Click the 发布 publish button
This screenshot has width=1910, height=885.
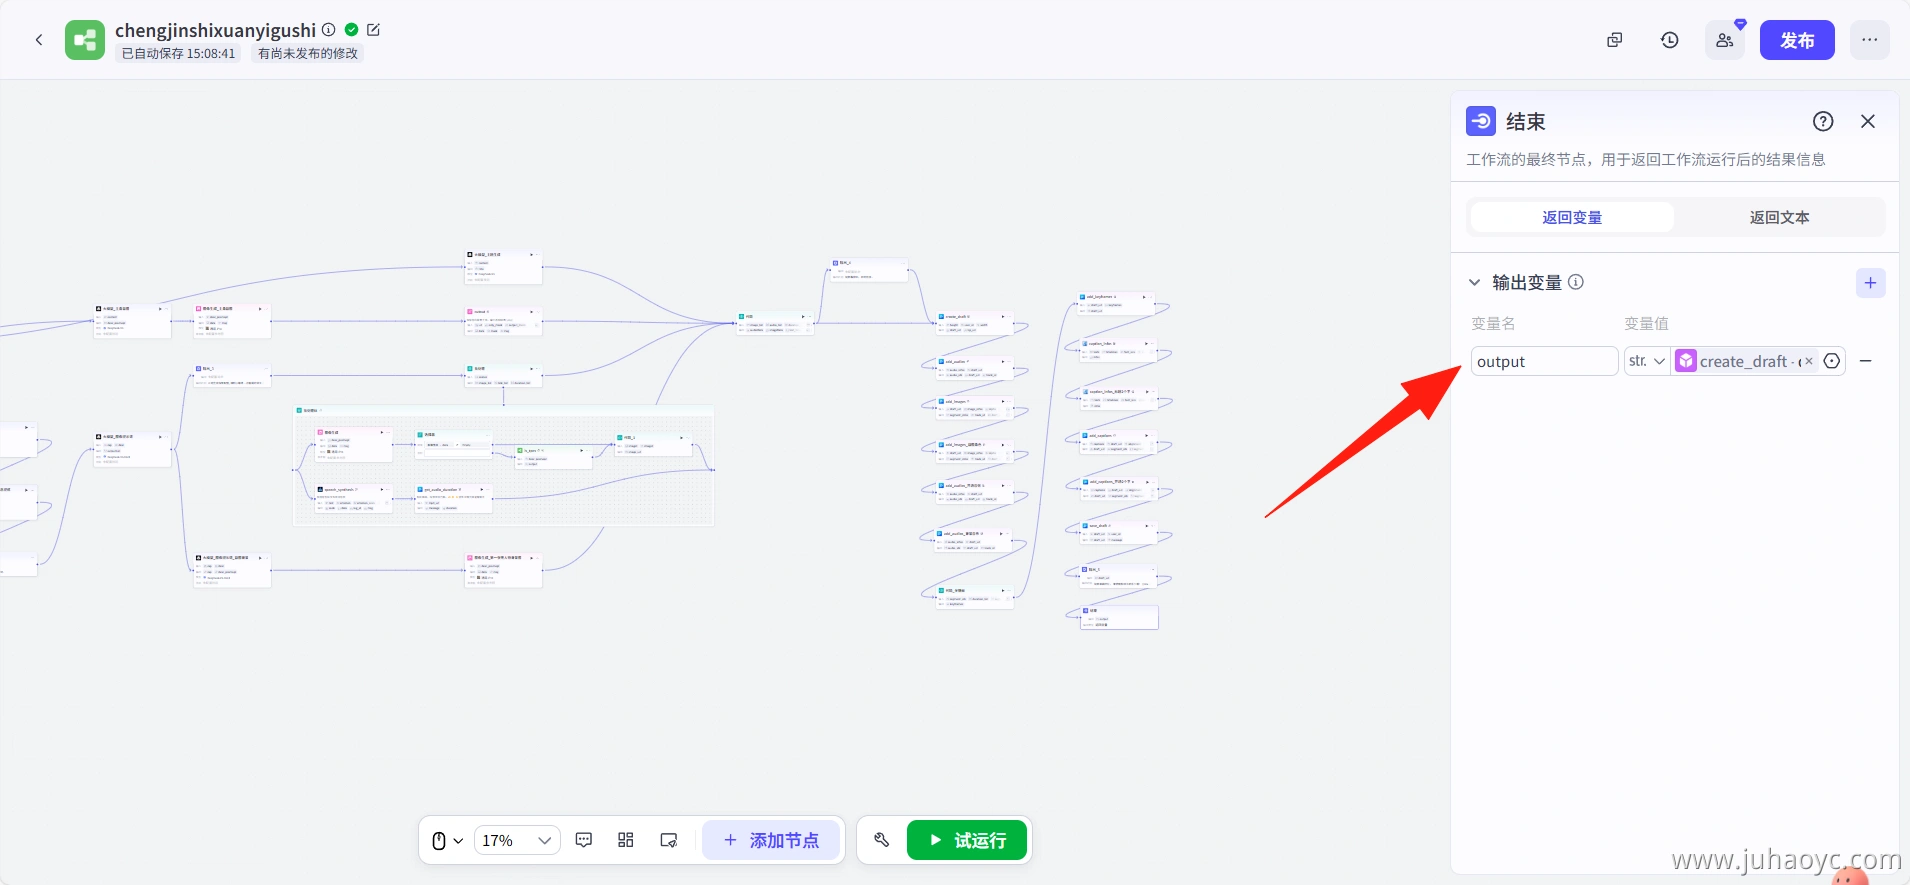point(1797,40)
